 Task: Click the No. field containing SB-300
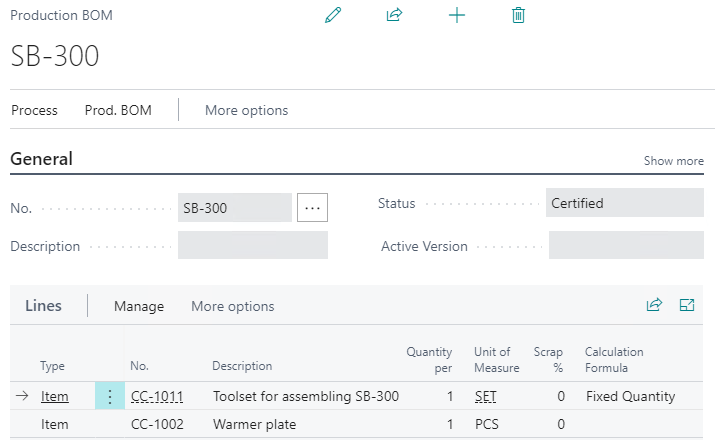coord(235,207)
